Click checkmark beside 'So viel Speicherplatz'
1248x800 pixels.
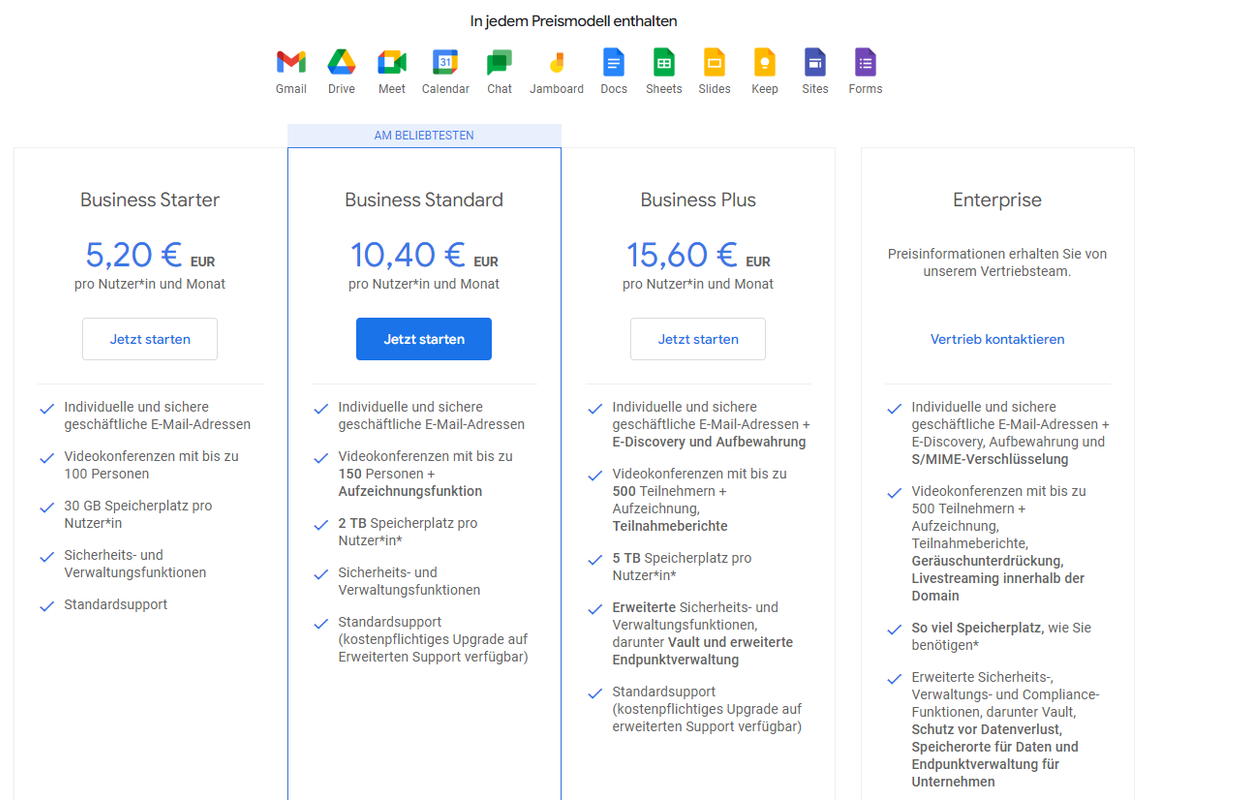click(x=894, y=629)
